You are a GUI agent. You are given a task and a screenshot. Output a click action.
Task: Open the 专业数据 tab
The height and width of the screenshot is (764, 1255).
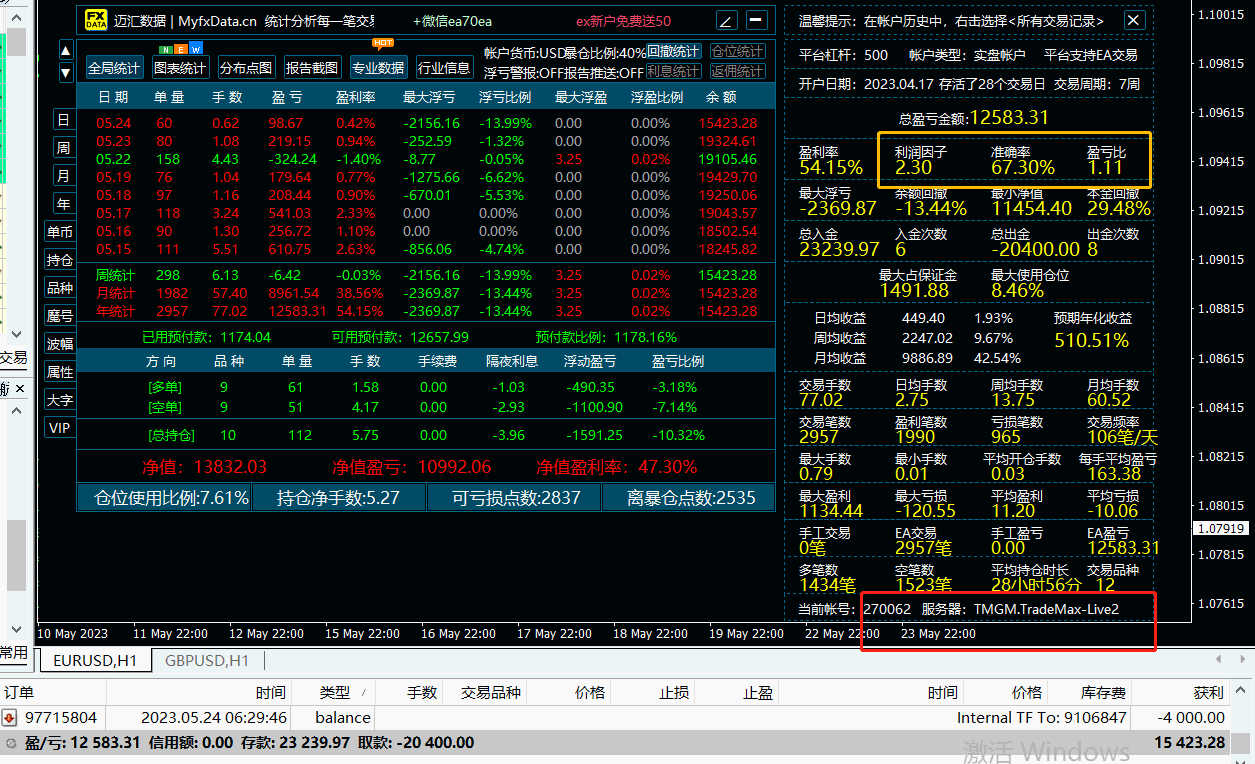[x=378, y=68]
